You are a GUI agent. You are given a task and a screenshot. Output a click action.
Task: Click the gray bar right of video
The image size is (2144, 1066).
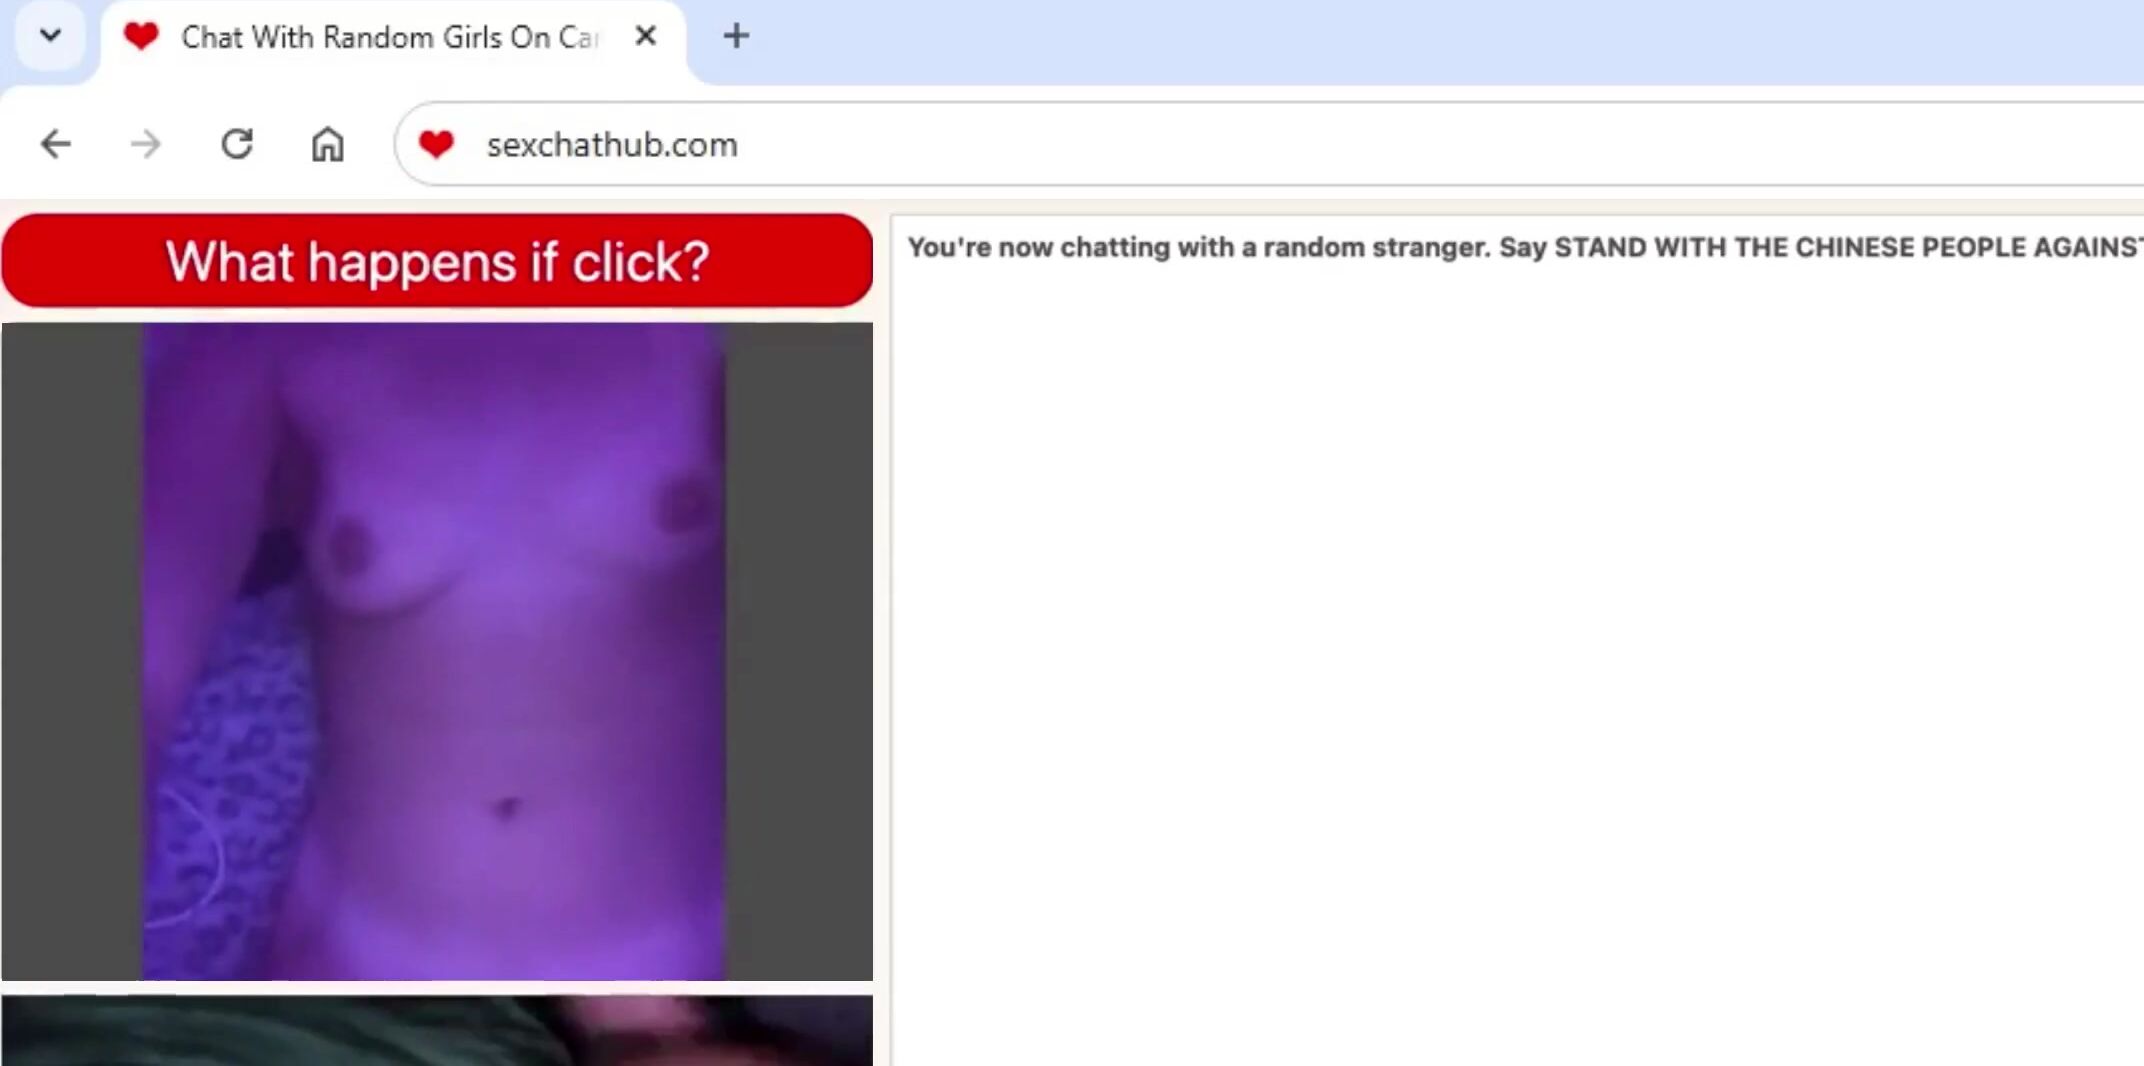point(800,650)
